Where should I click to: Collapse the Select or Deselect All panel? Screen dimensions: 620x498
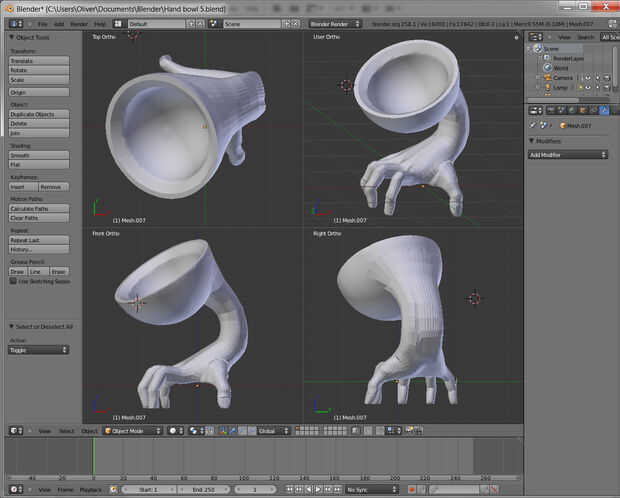coord(12,326)
